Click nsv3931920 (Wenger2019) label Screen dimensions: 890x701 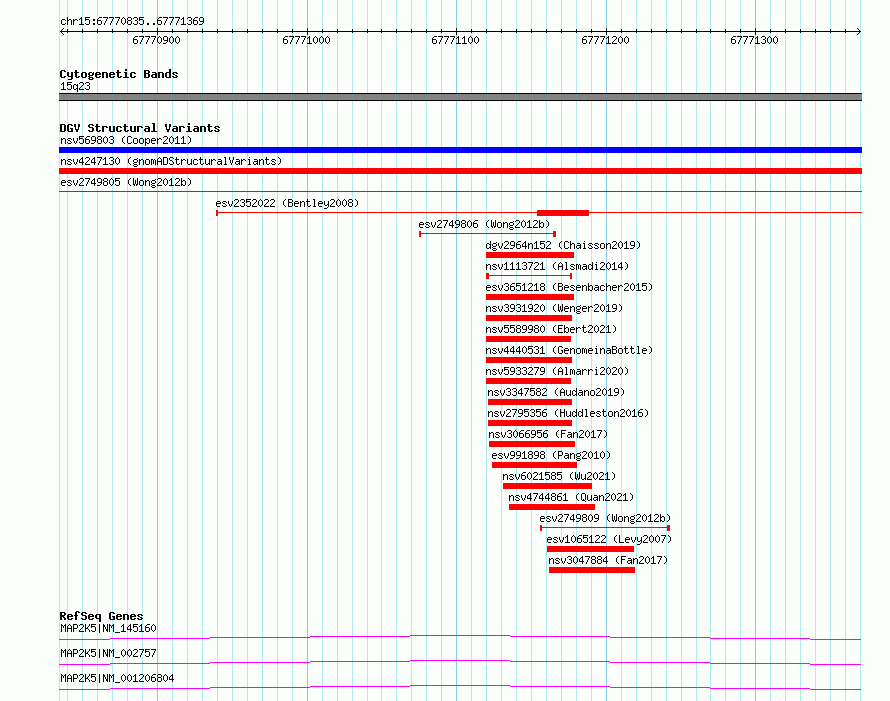[x=554, y=308]
